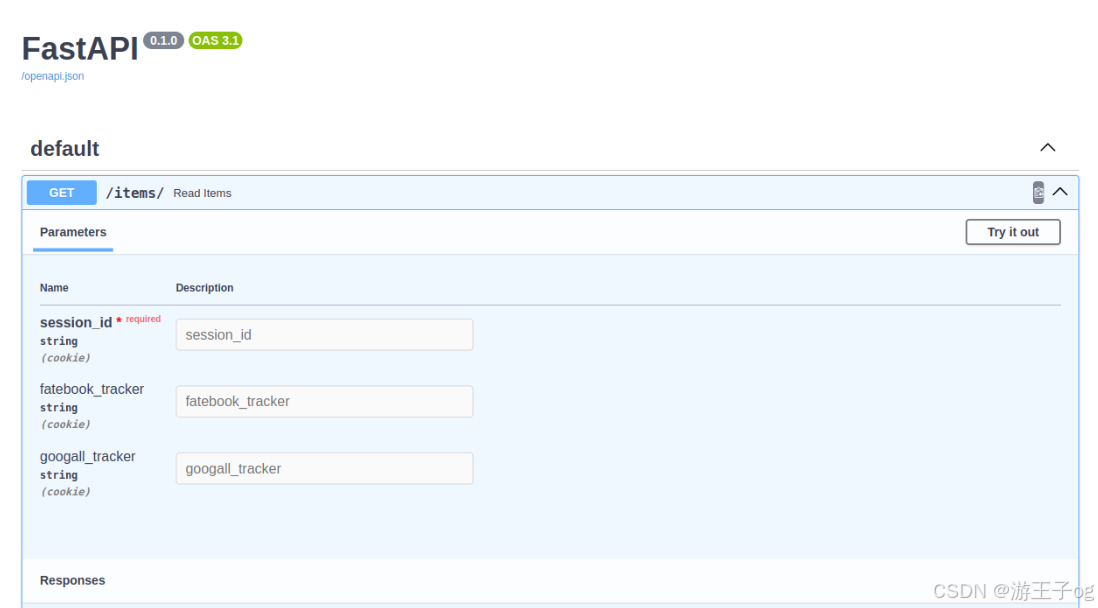Click the FastAPI page title
Viewport: 1098px width, 608px height.
click(79, 48)
